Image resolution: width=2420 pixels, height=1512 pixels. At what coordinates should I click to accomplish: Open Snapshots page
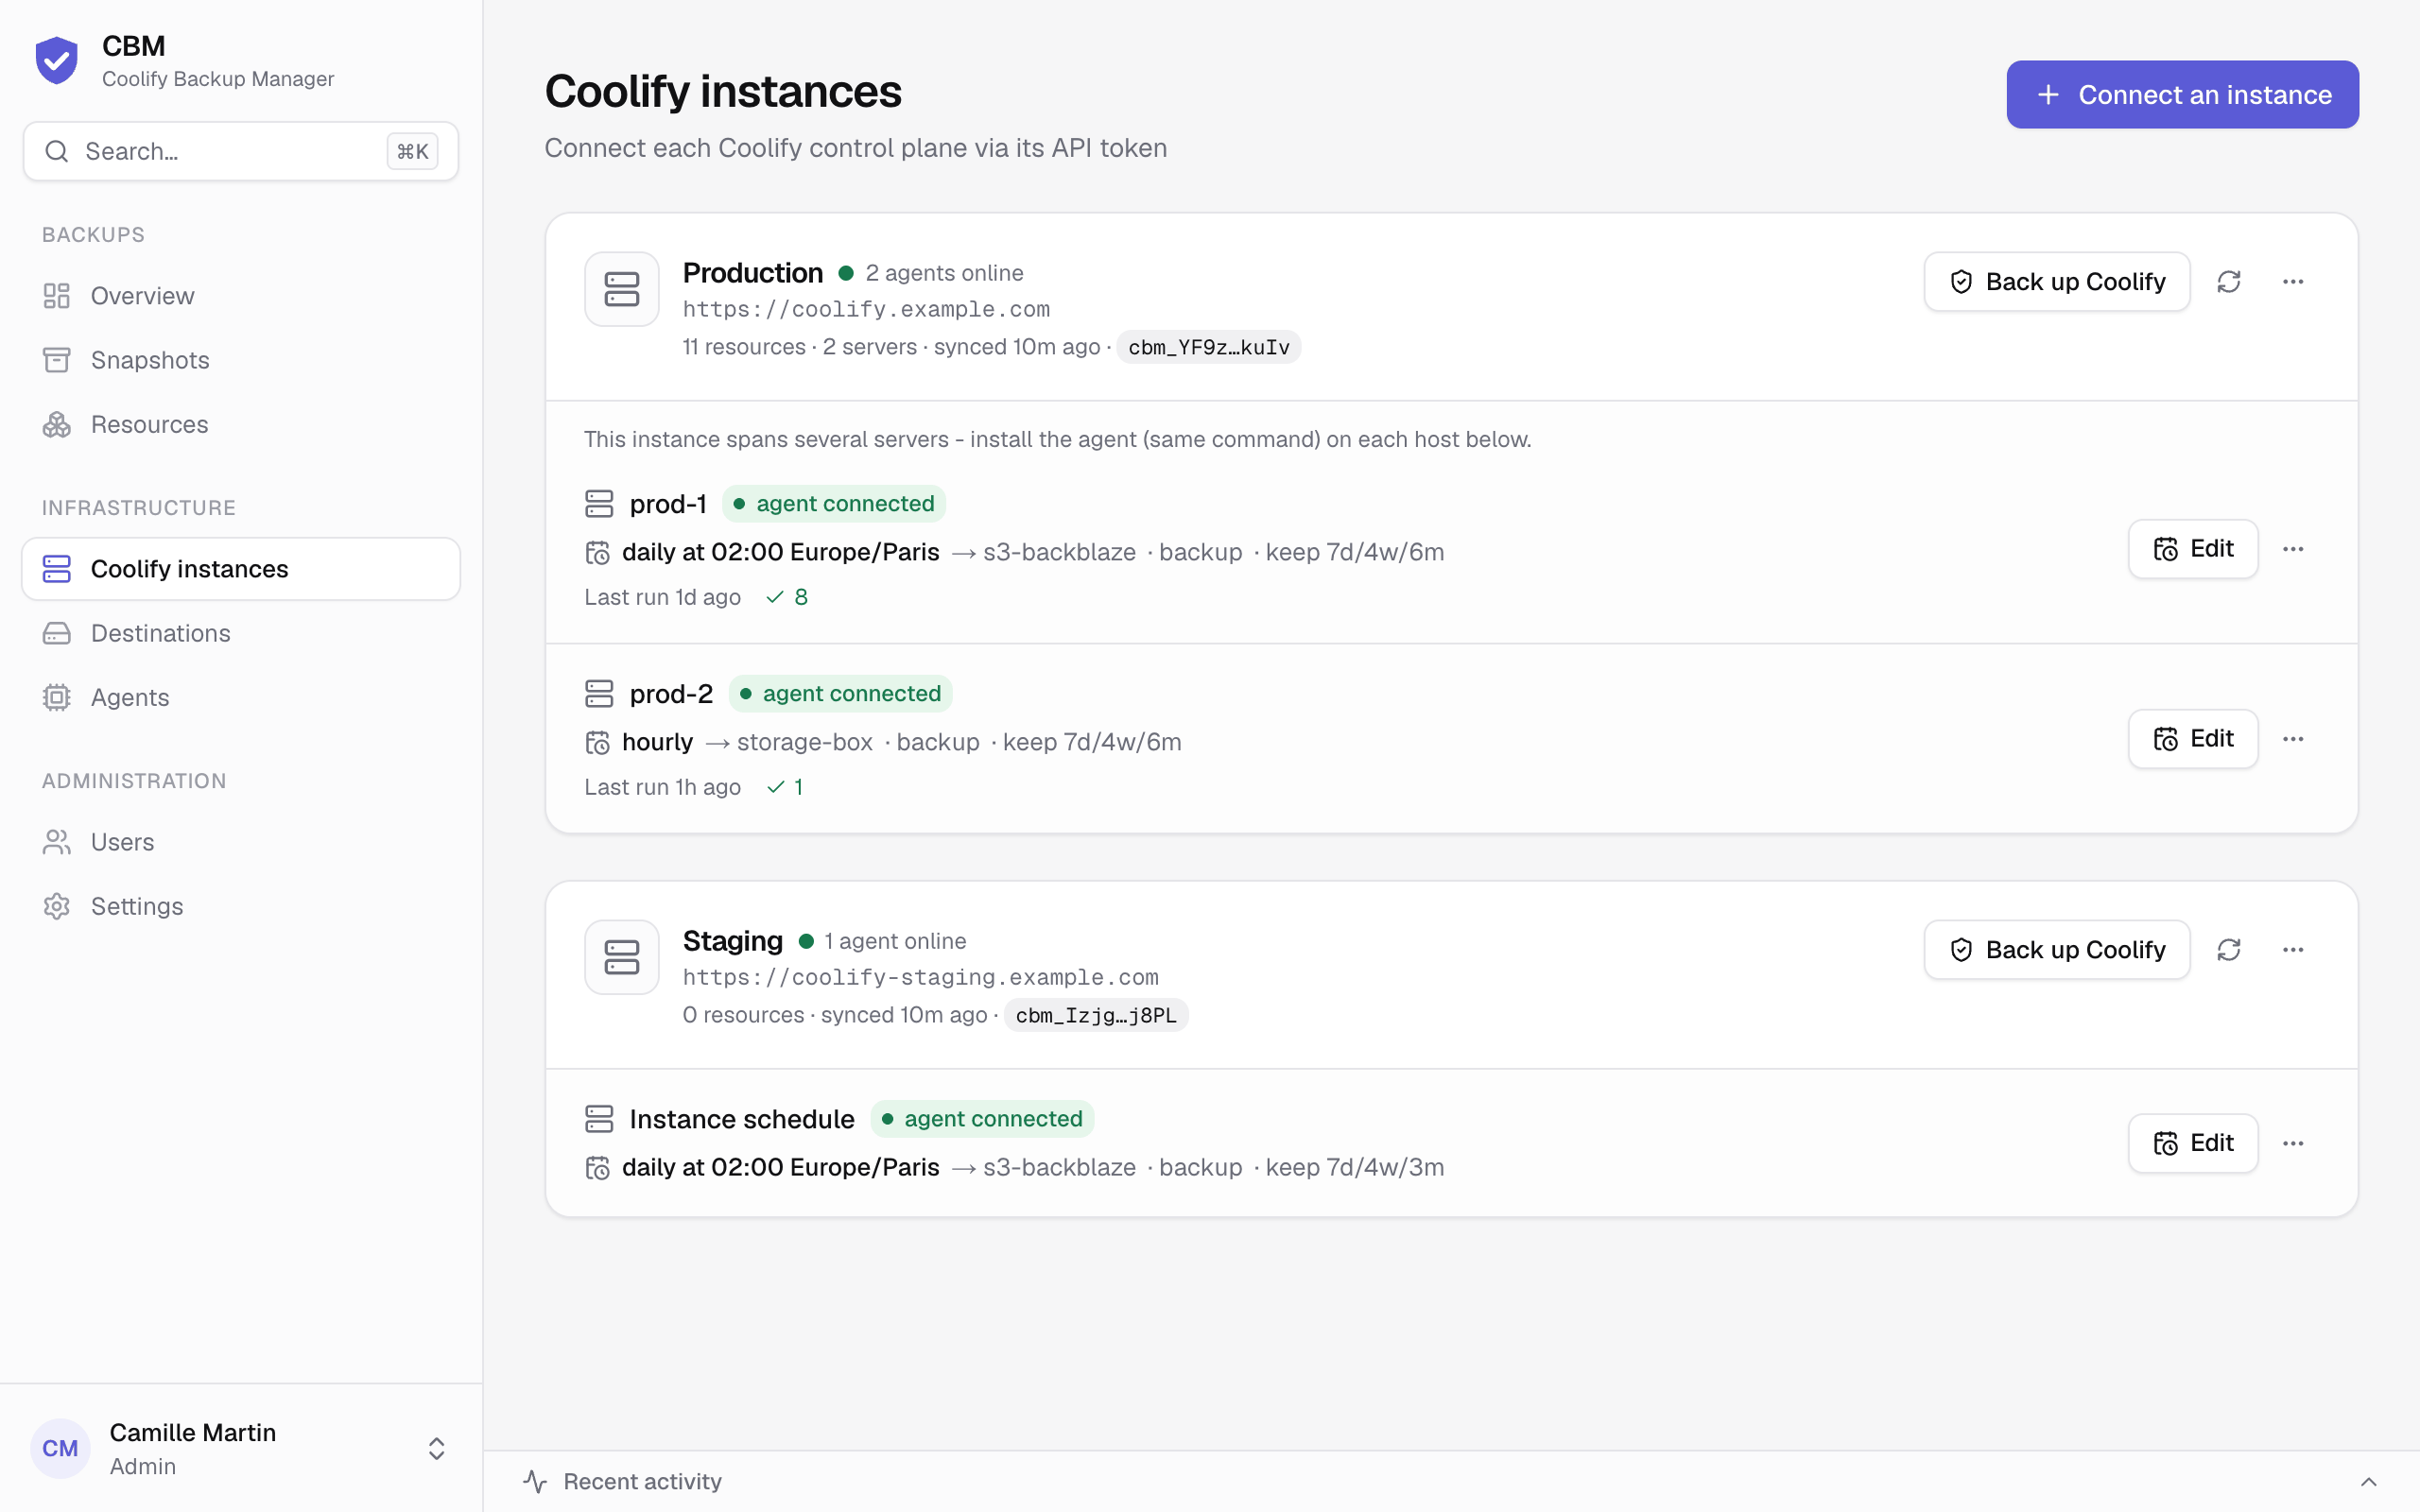click(241, 360)
